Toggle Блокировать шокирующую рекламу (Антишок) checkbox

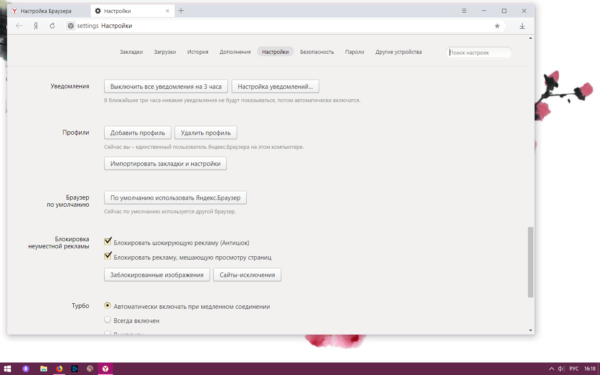[x=108, y=241]
